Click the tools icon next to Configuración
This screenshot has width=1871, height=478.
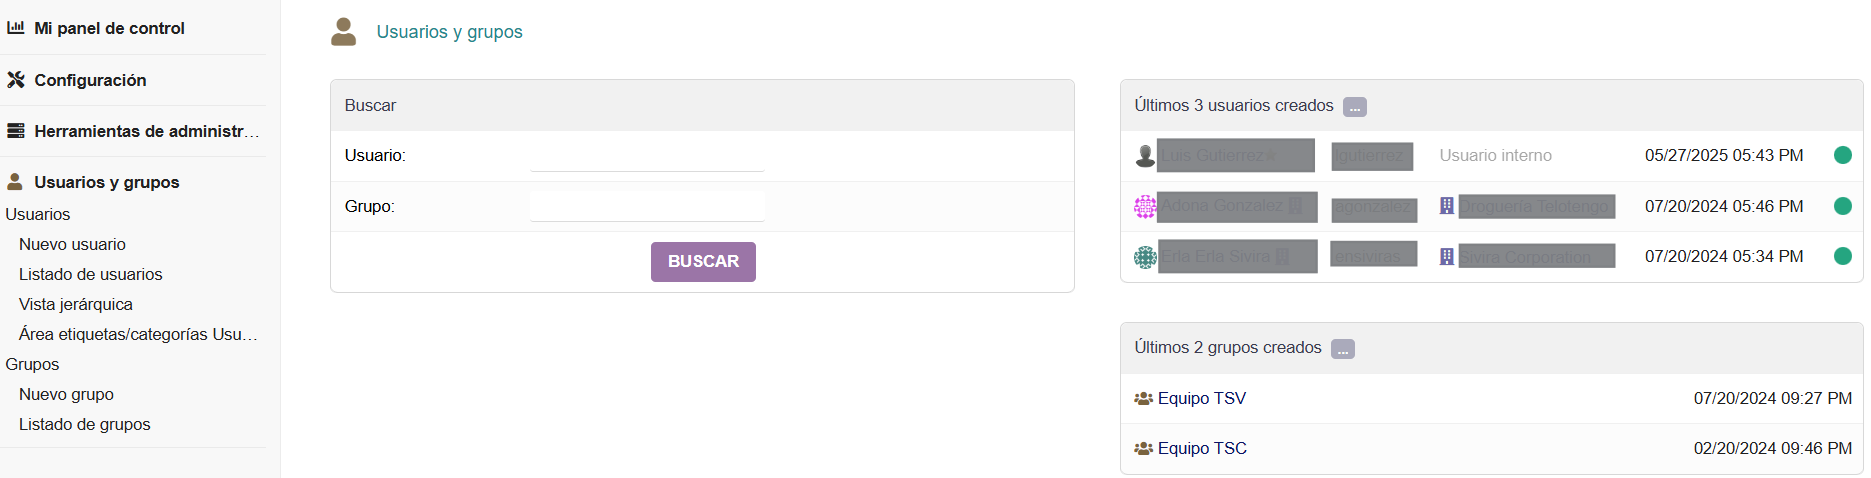pyautogui.click(x=15, y=80)
